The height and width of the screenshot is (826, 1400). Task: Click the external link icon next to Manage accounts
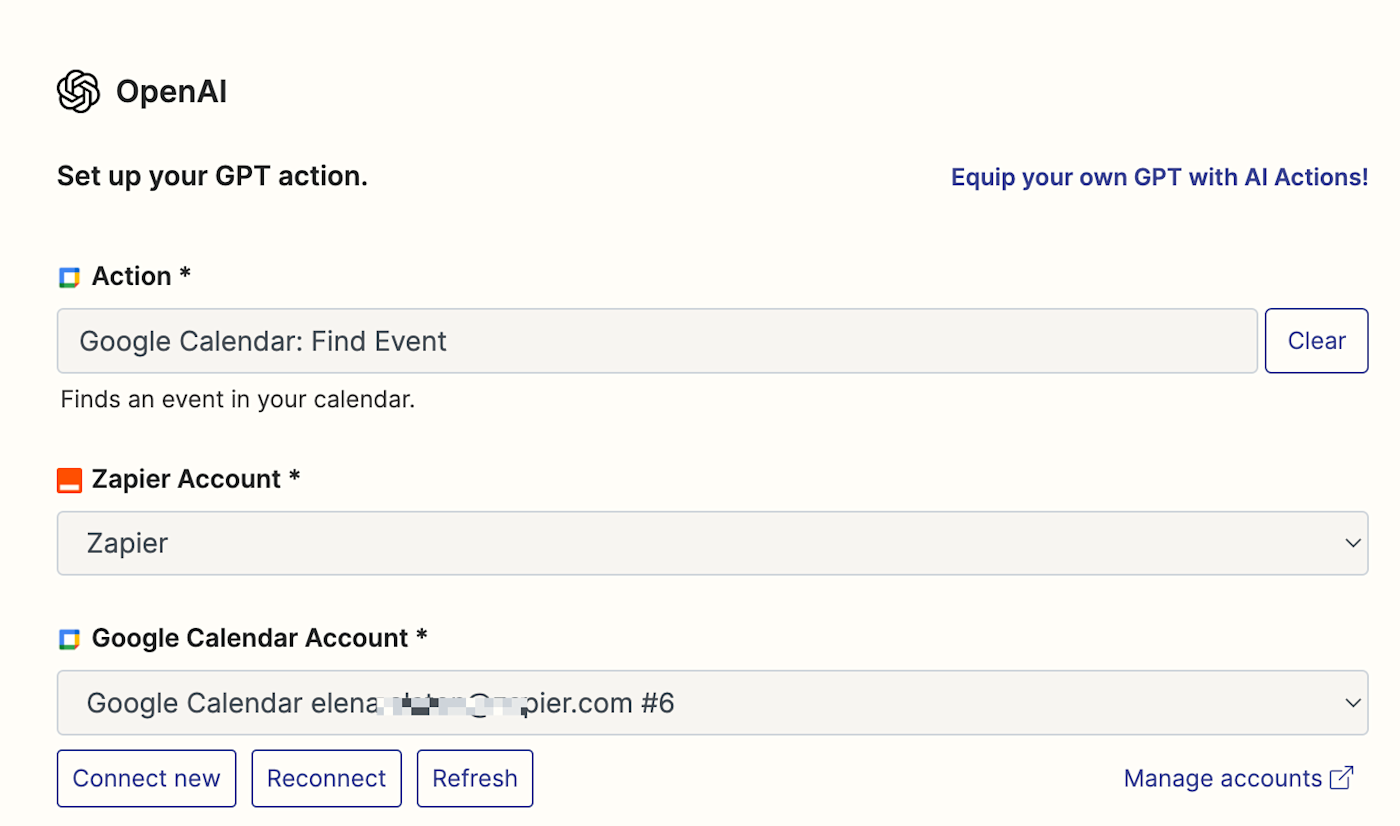[x=1342, y=778]
